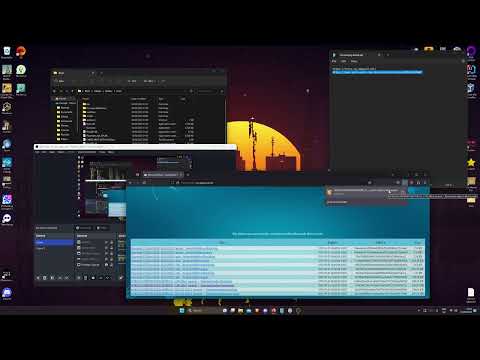
Task: Open the New dropdown in File Explorer
Action: (x=60, y=81)
